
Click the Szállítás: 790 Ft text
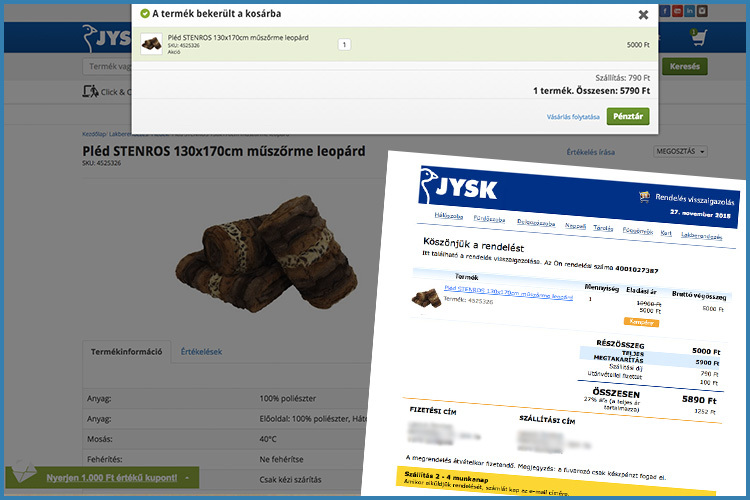pos(622,78)
